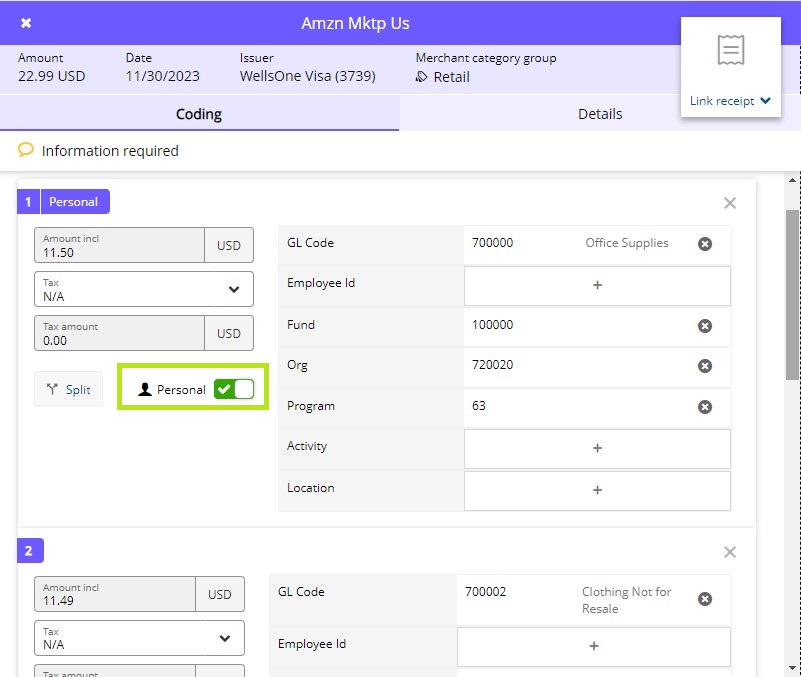Screen dimensions: 801x677
Task: Delete split line 2 with X icon
Action: tap(730, 552)
